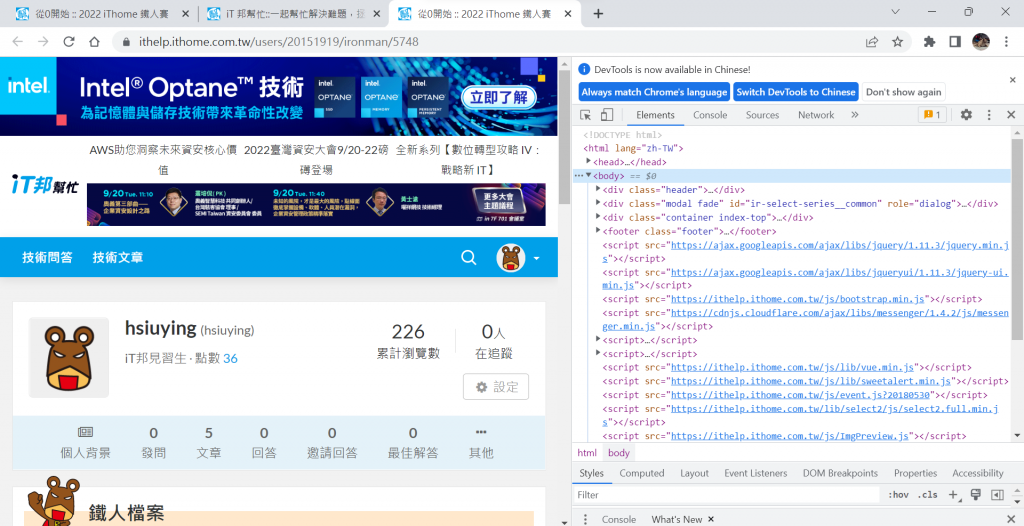
Task: Open the Layout tab
Action: pyautogui.click(x=694, y=473)
